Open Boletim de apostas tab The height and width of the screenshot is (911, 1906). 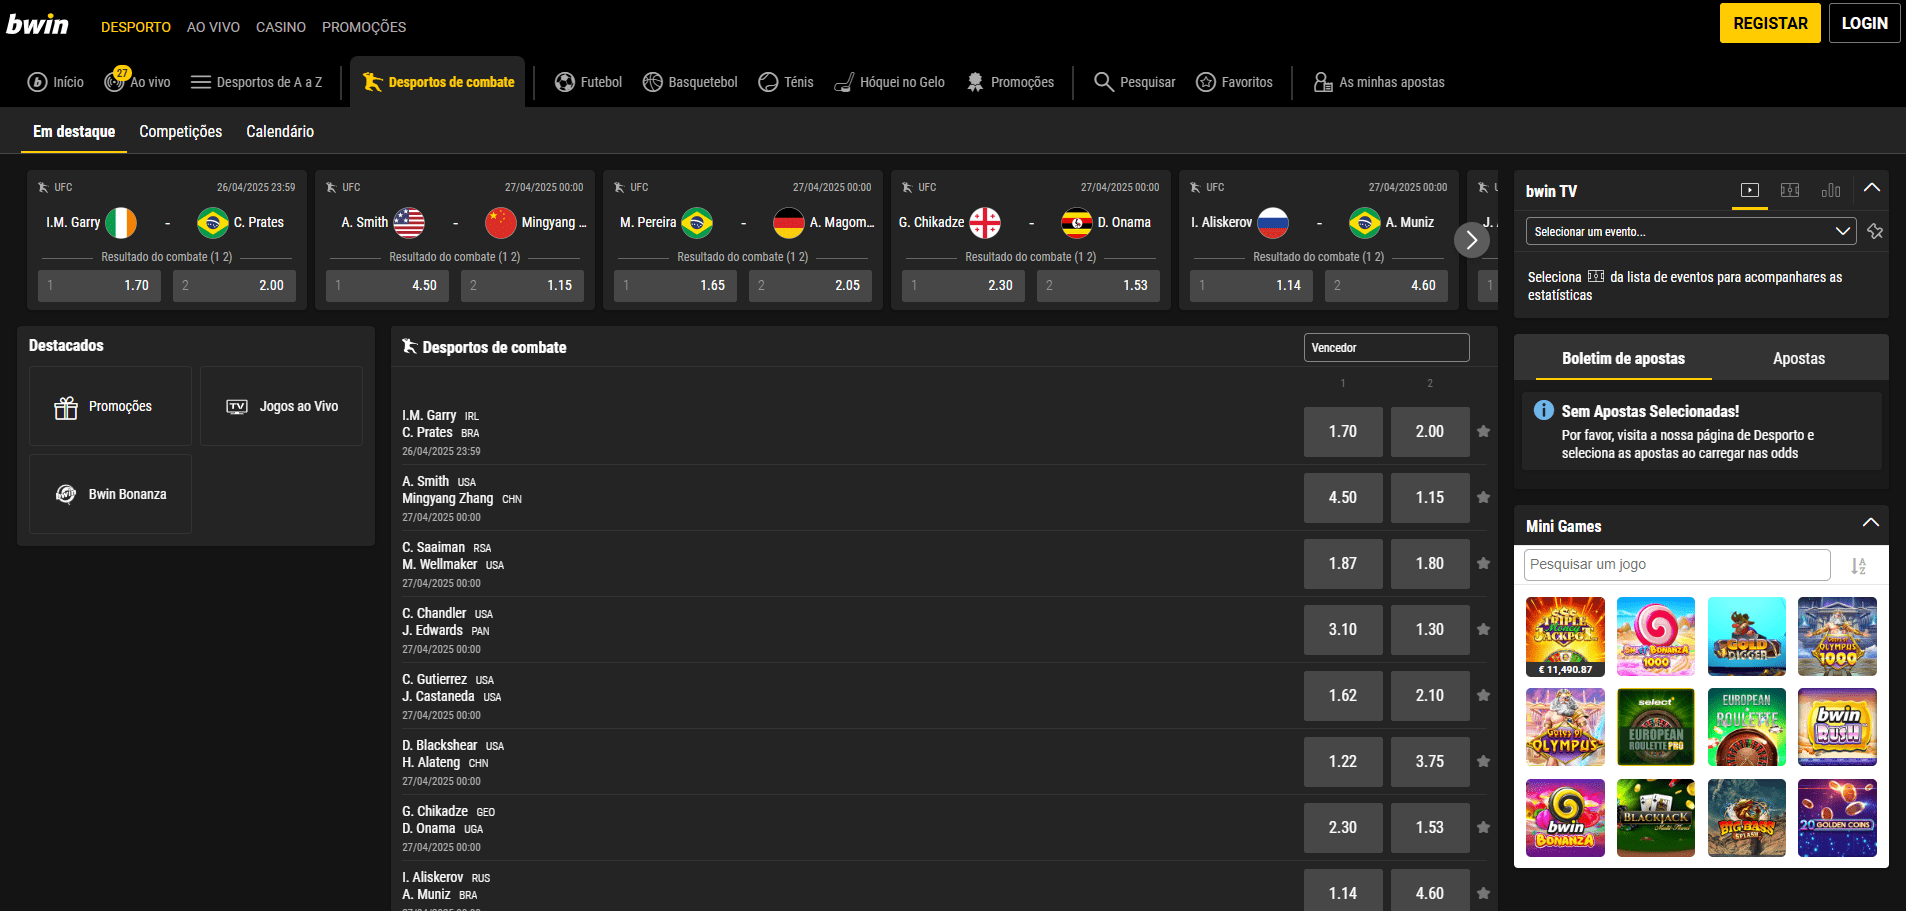[1623, 358]
